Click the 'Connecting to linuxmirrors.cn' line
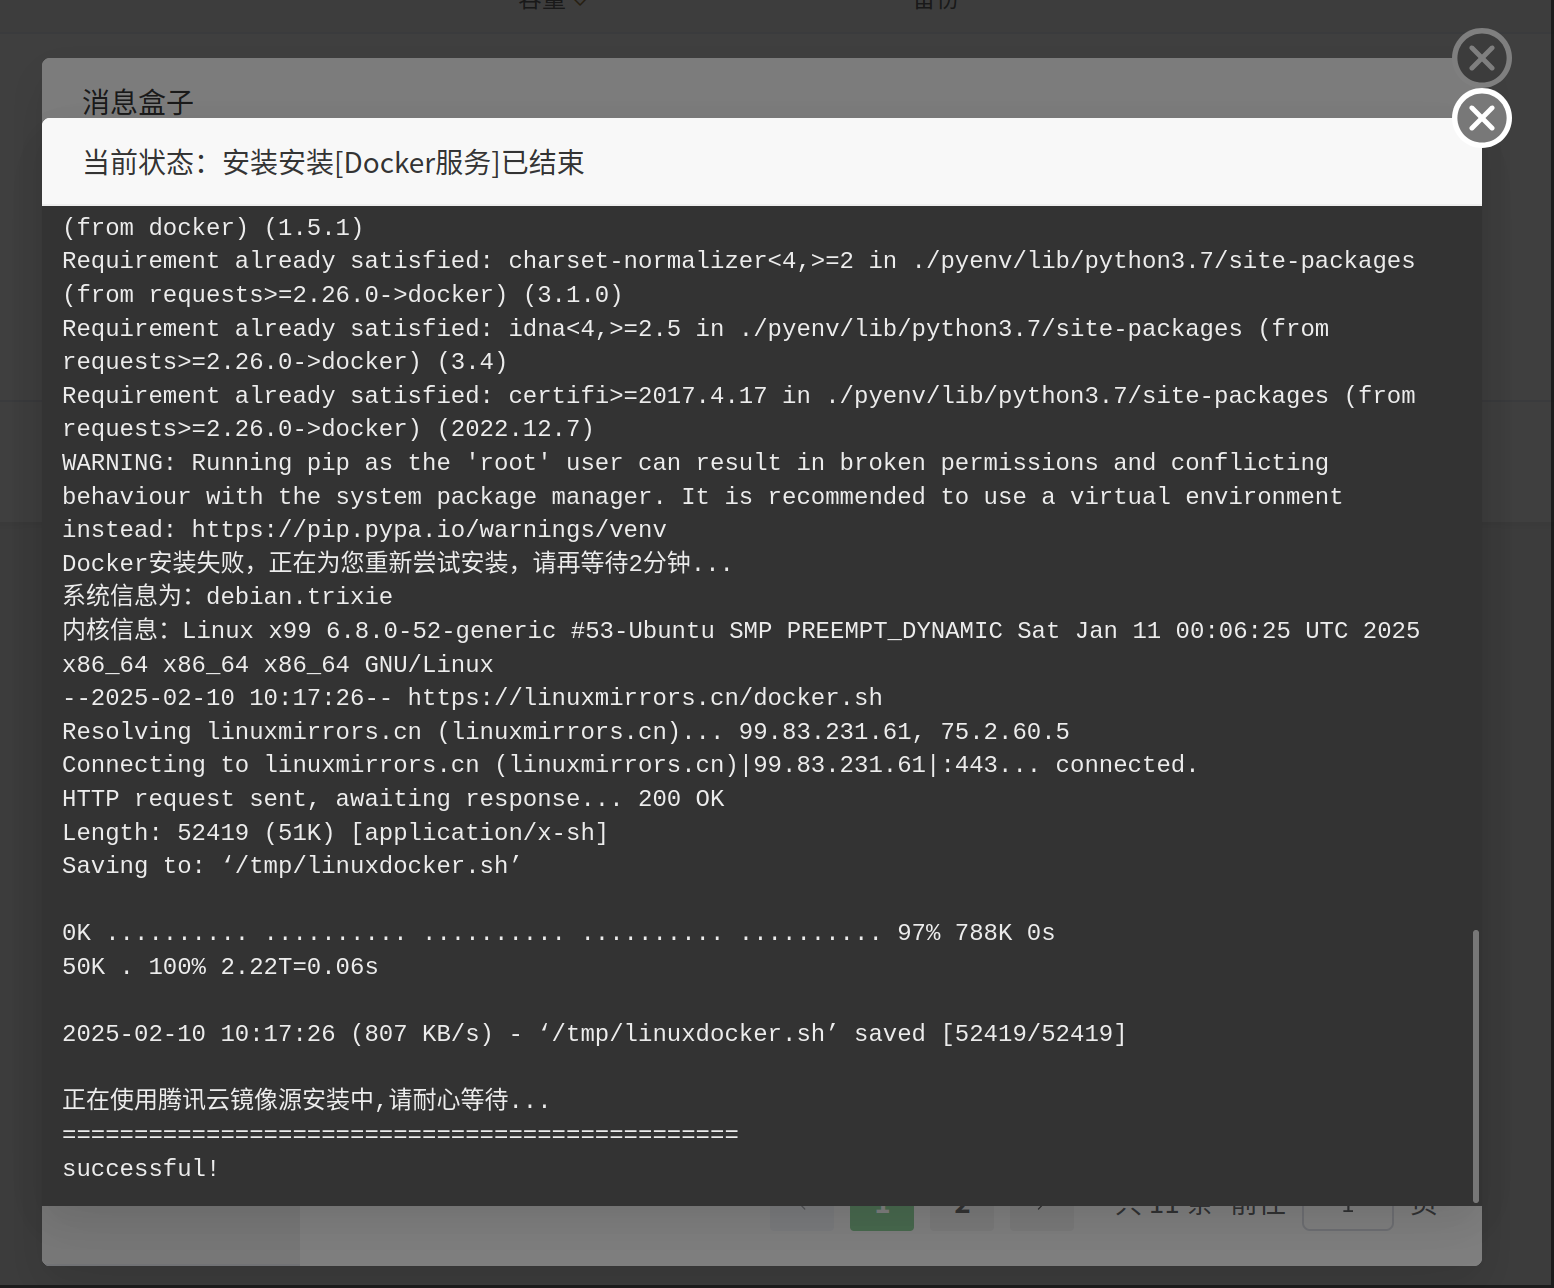1554x1288 pixels. click(630, 764)
